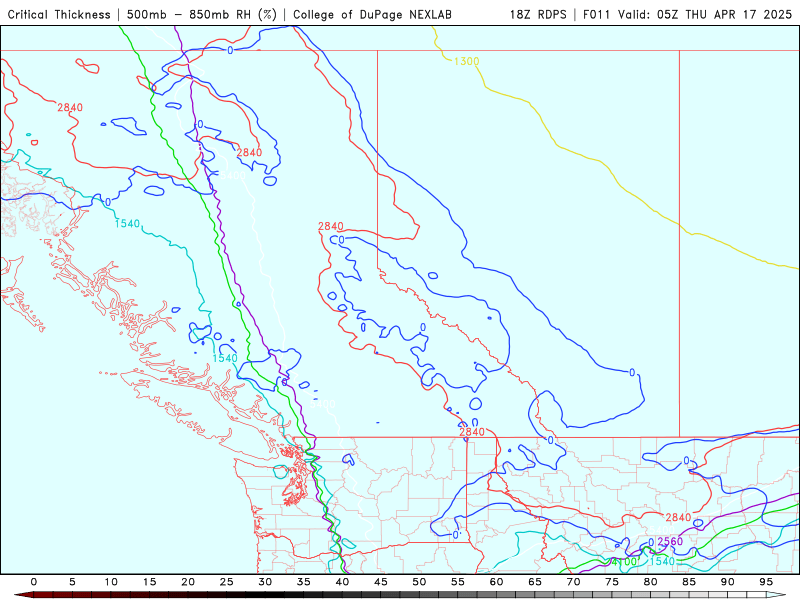Click the "30" label on the color scale
The height and width of the screenshot is (600, 800).
point(265,582)
